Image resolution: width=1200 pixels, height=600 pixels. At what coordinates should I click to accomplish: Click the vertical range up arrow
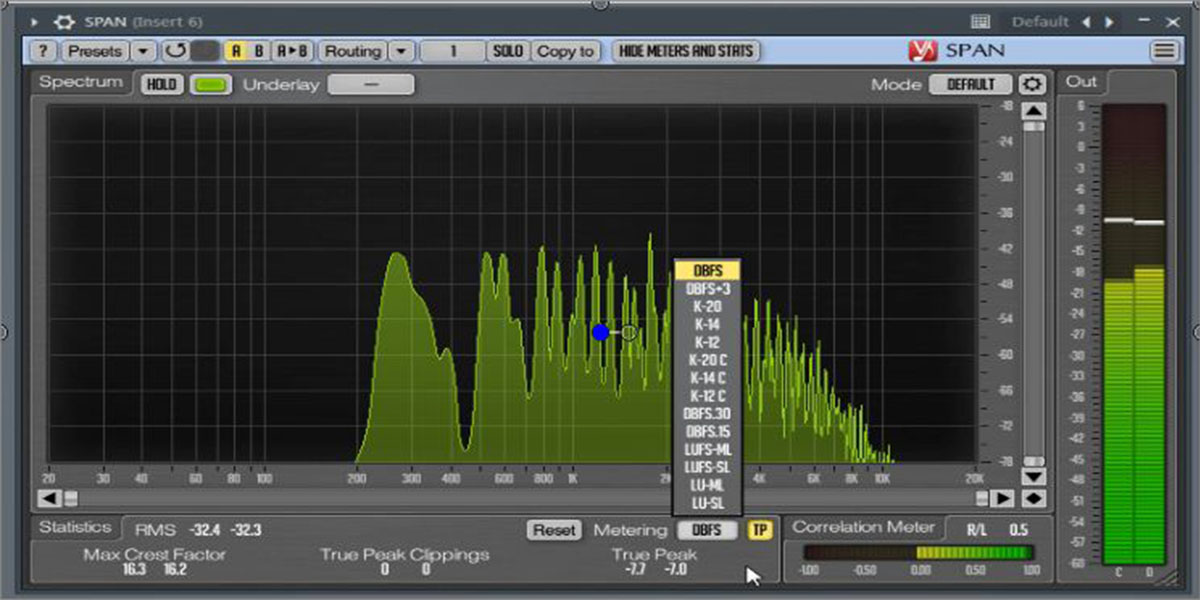(1033, 111)
